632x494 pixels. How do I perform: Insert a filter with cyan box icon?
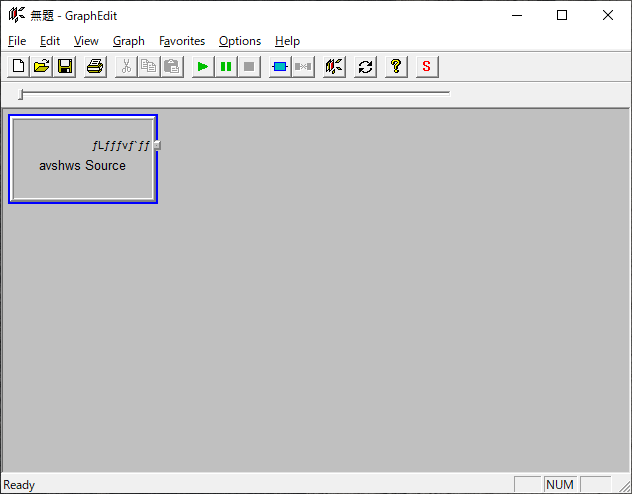point(280,66)
